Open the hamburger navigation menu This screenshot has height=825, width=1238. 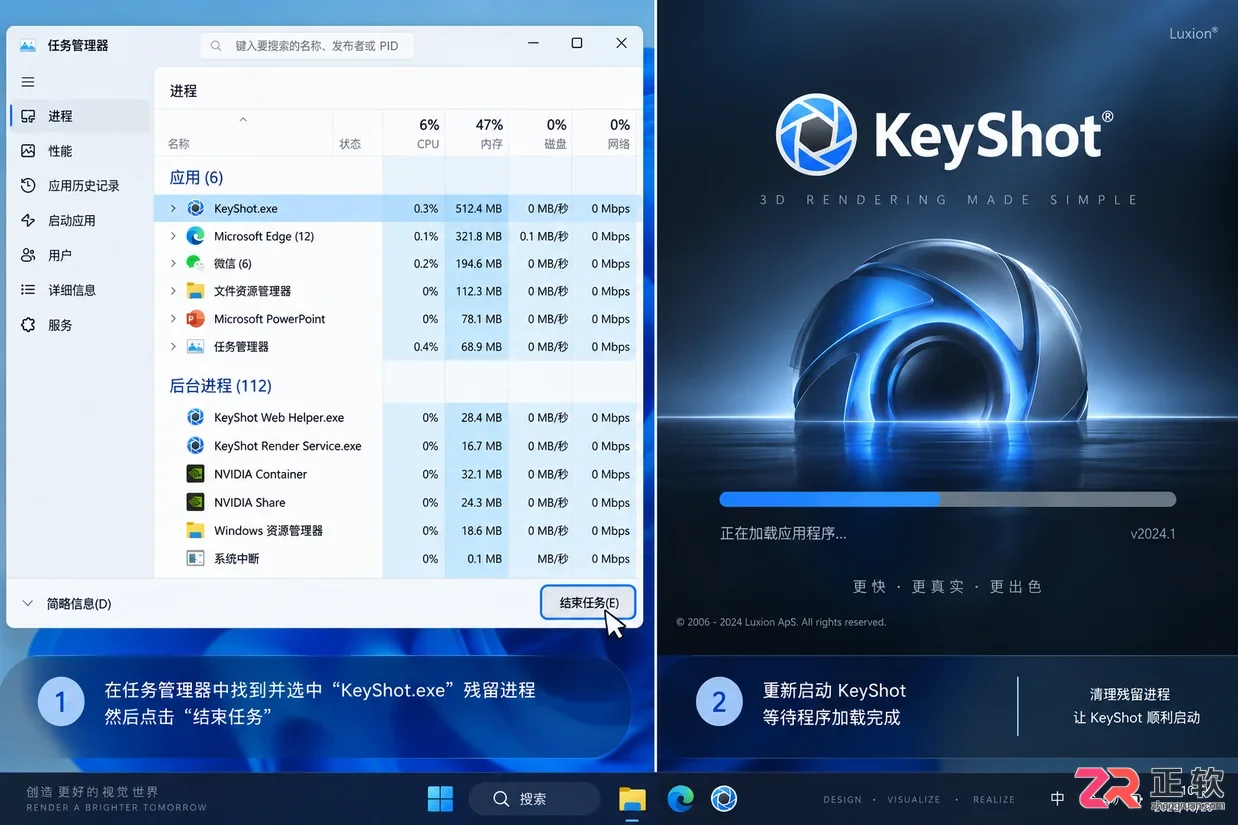pos(28,82)
